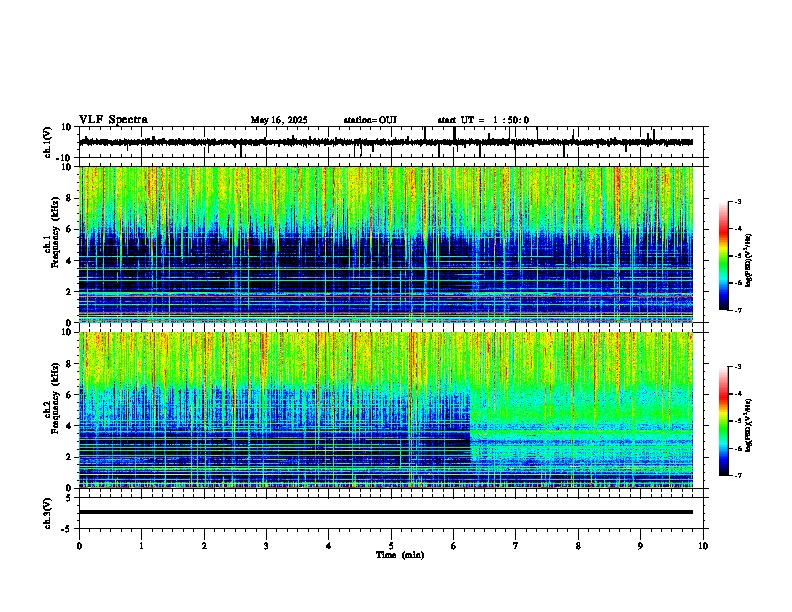The image size is (792, 612).
Task: Click the "ch.3(V)" axis label
Action: pyautogui.click(x=48, y=513)
